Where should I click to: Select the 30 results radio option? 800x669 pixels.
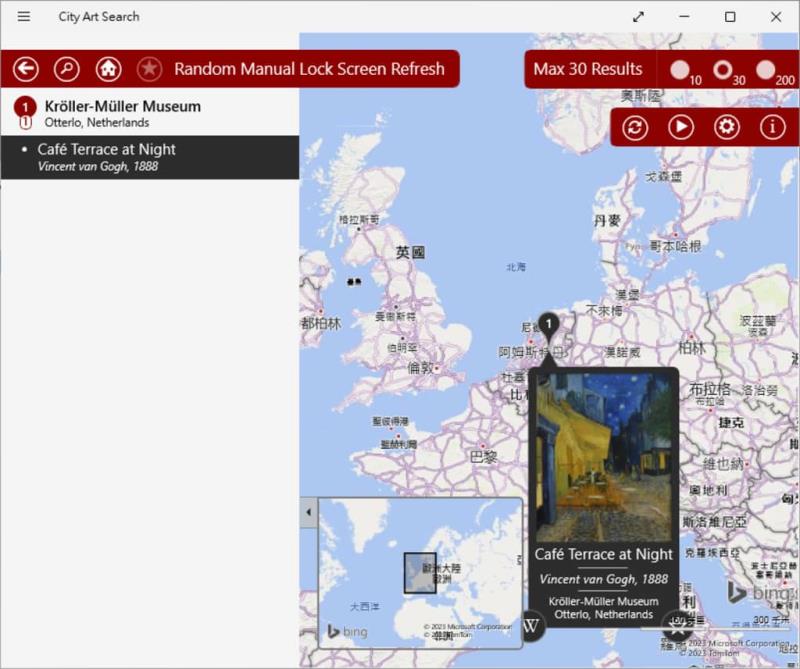pyautogui.click(x=723, y=70)
